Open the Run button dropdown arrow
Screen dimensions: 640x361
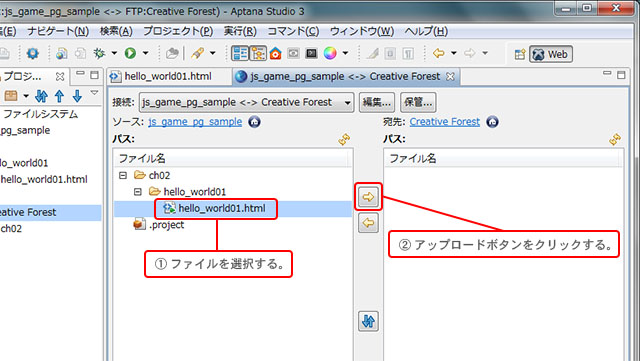click(x=145, y=53)
